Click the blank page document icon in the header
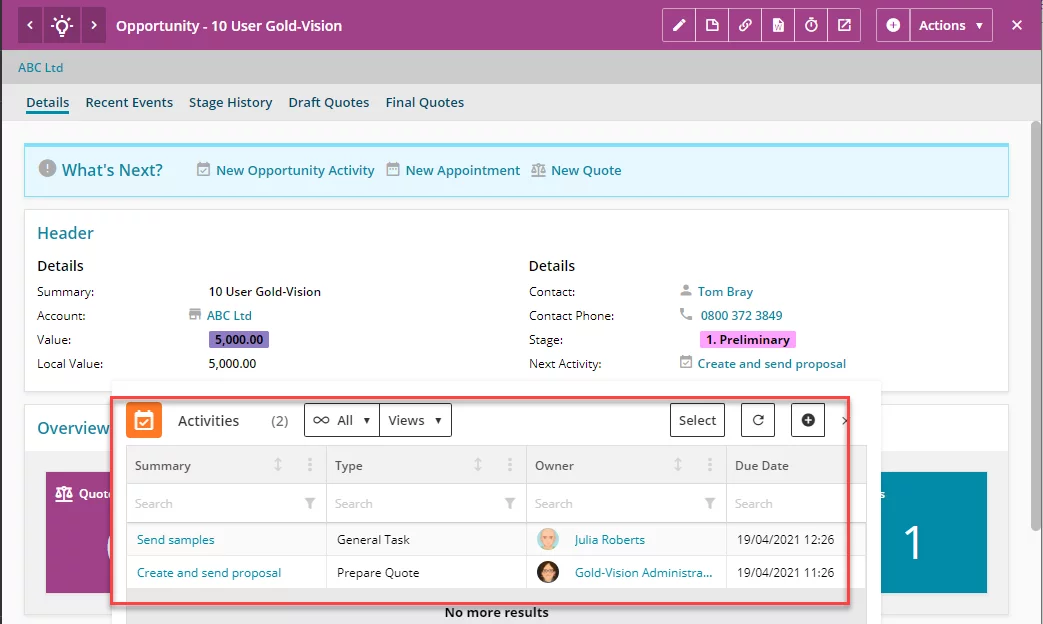1043x624 pixels. click(712, 25)
